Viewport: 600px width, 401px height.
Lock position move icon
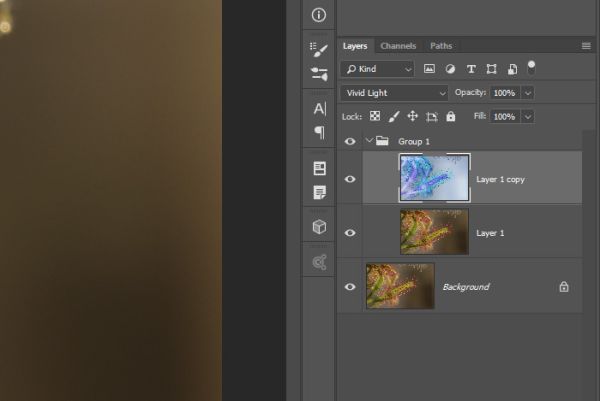(x=412, y=116)
